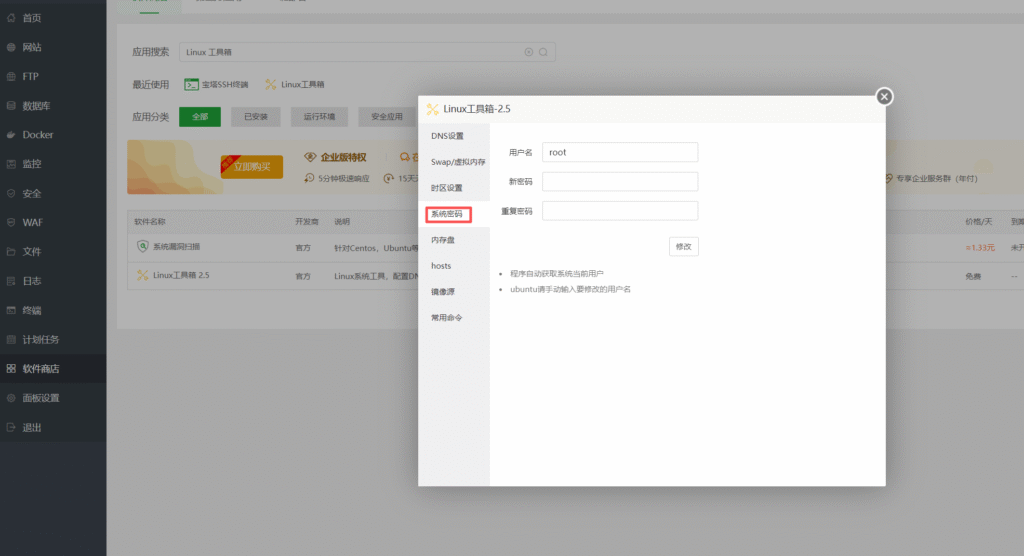1024x556 pixels.
Task: Click the Docker icon in sidebar
Action: point(12,135)
